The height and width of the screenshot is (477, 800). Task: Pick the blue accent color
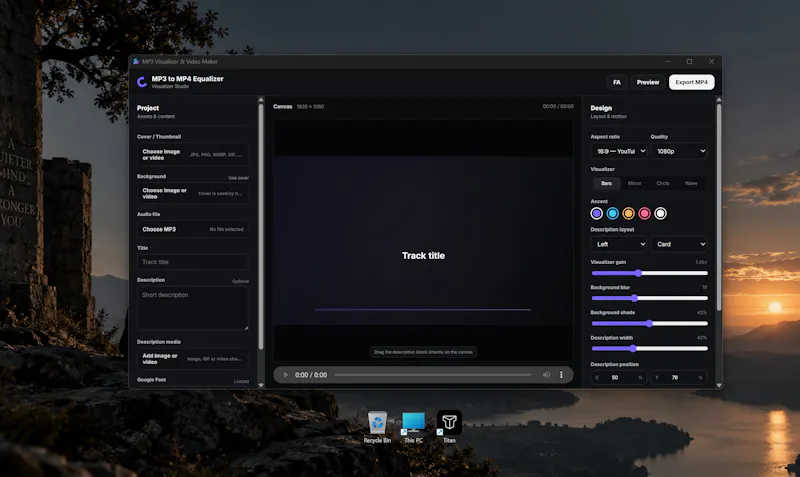[x=613, y=213]
